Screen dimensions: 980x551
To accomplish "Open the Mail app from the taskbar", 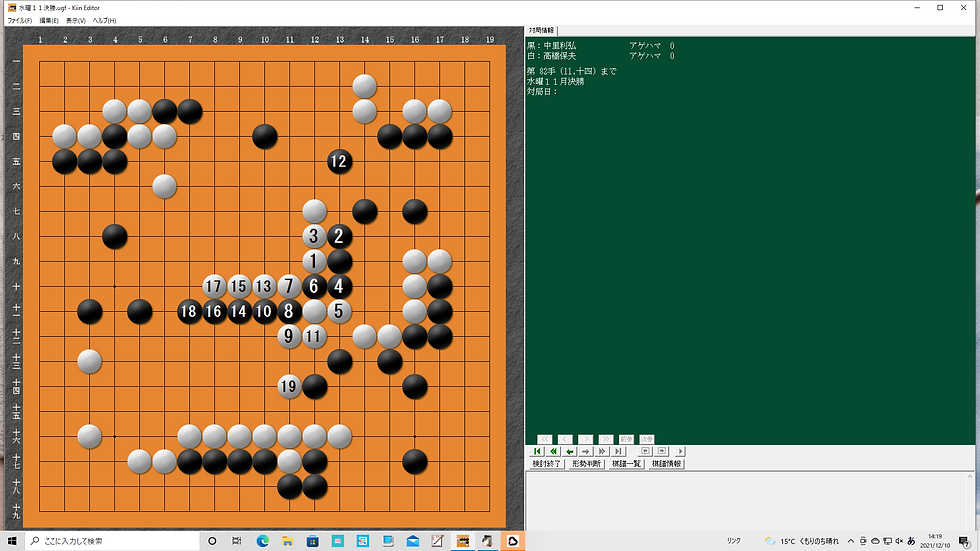I will tap(412, 541).
